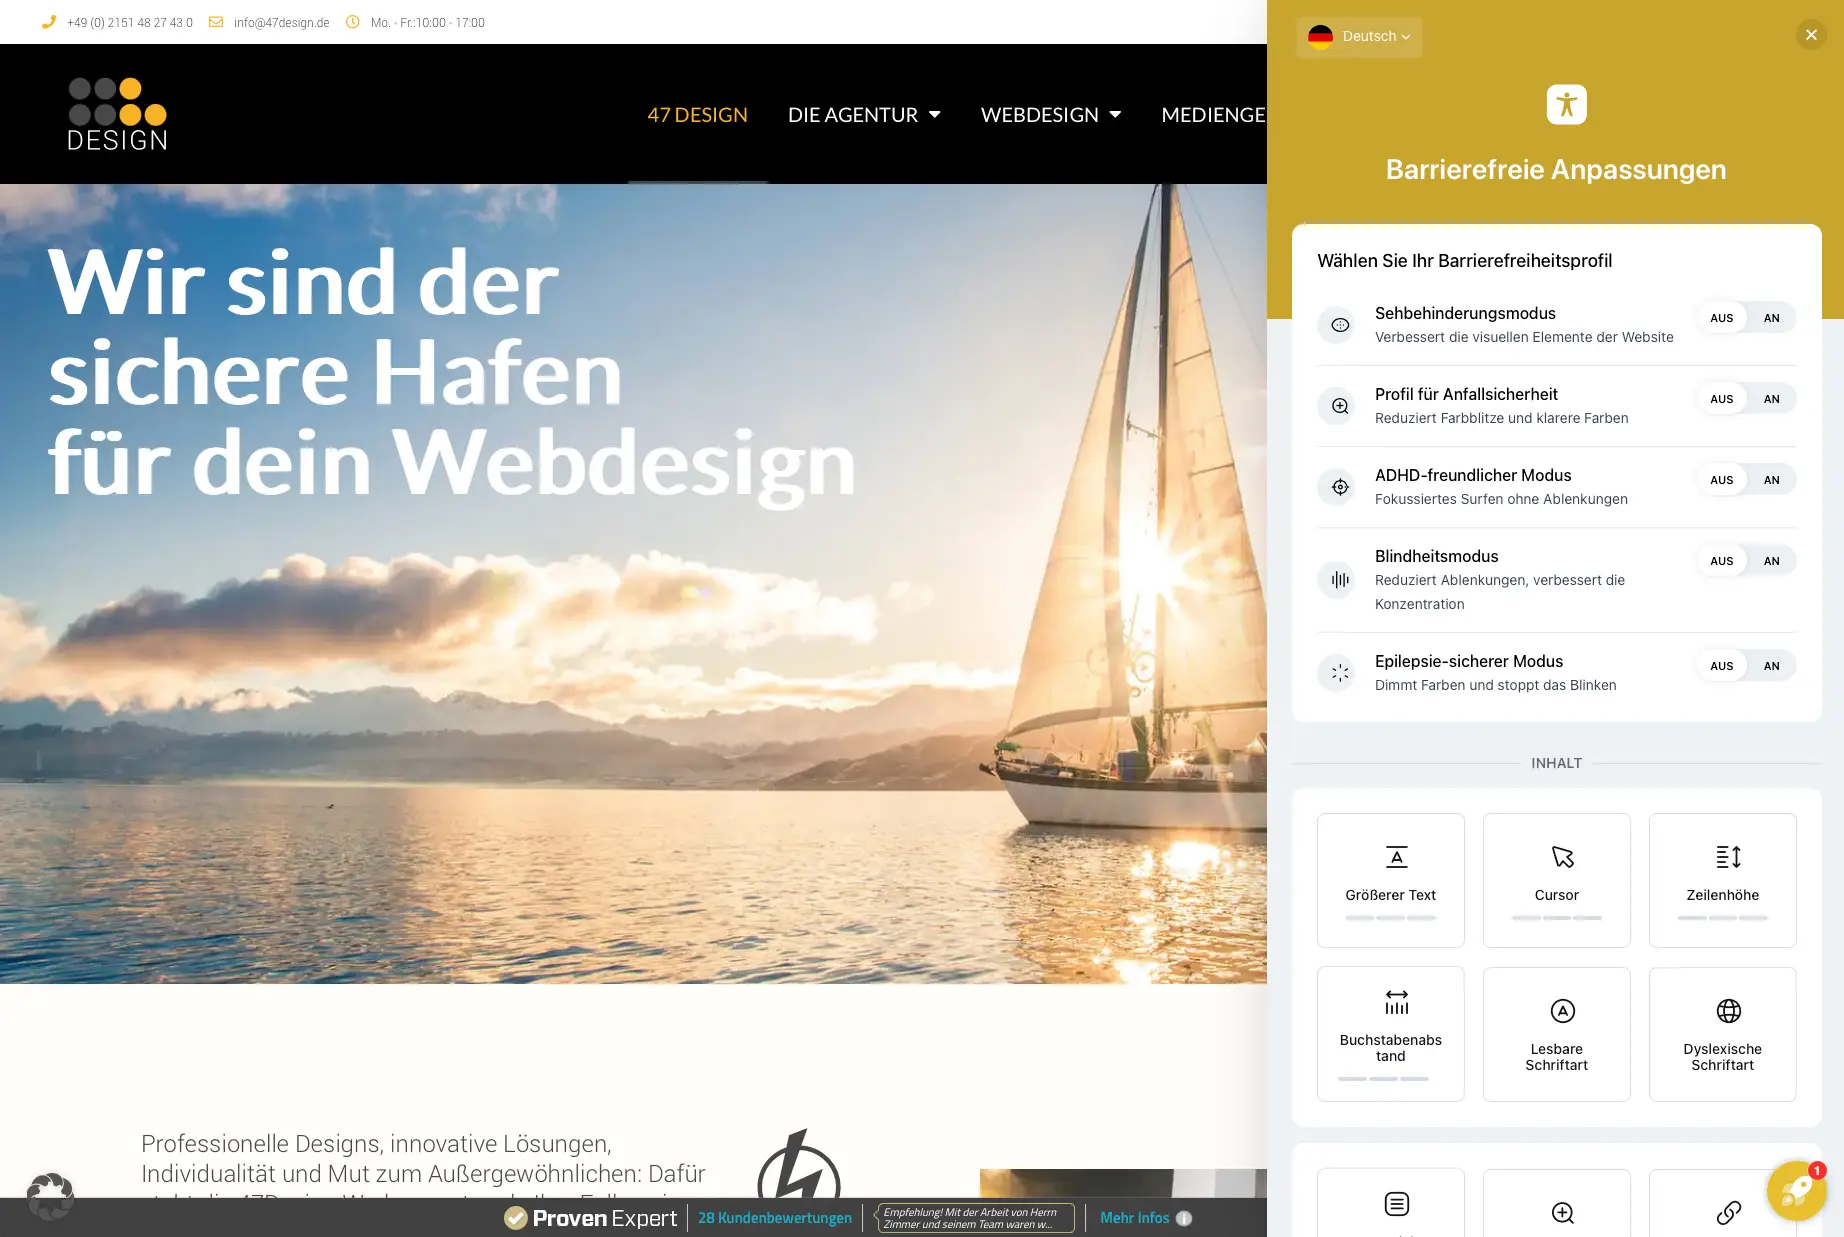
Task: Open the WEBDESIGN menu item
Action: click(x=1040, y=115)
